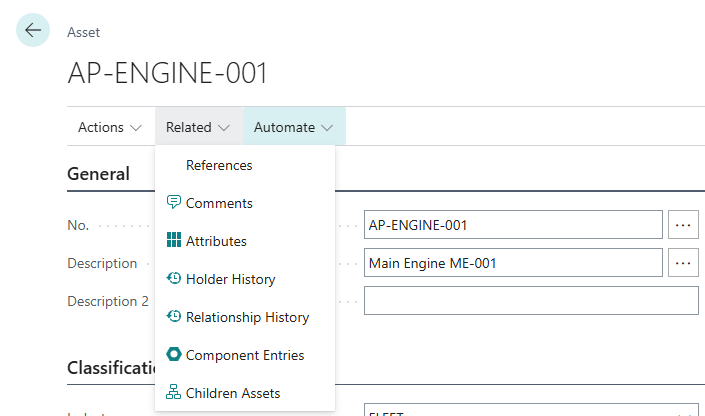Open the ellipsis lookup beside No. field
Image resolution: width=705 pixels, height=416 pixels.
683,225
